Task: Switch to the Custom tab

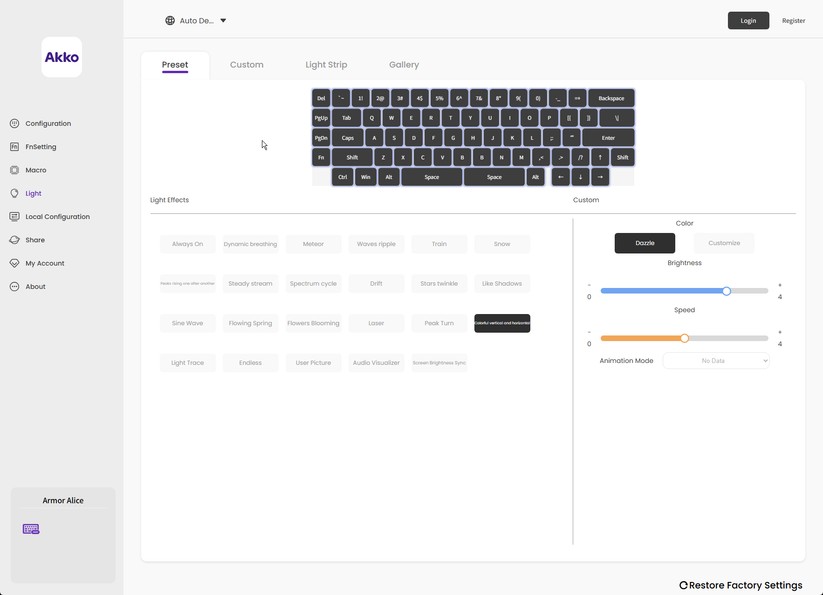Action: pos(247,65)
